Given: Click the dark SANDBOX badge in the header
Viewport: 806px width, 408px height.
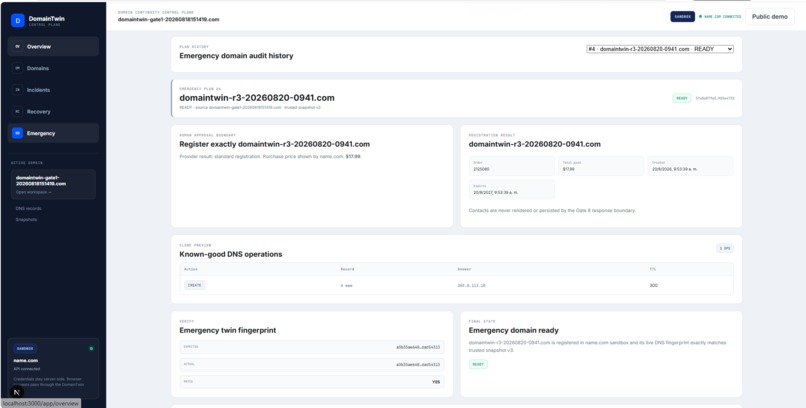Looking at the screenshot, I should pos(682,16).
